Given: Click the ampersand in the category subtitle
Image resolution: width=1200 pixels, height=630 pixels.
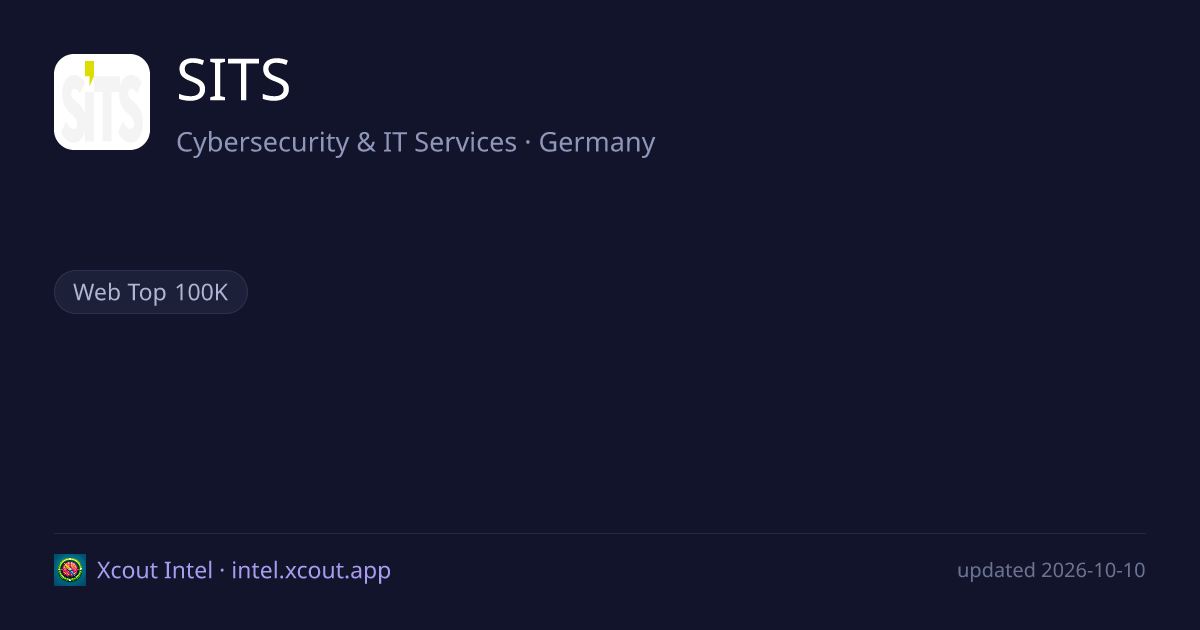Looking at the screenshot, I should tap(366, 142).
